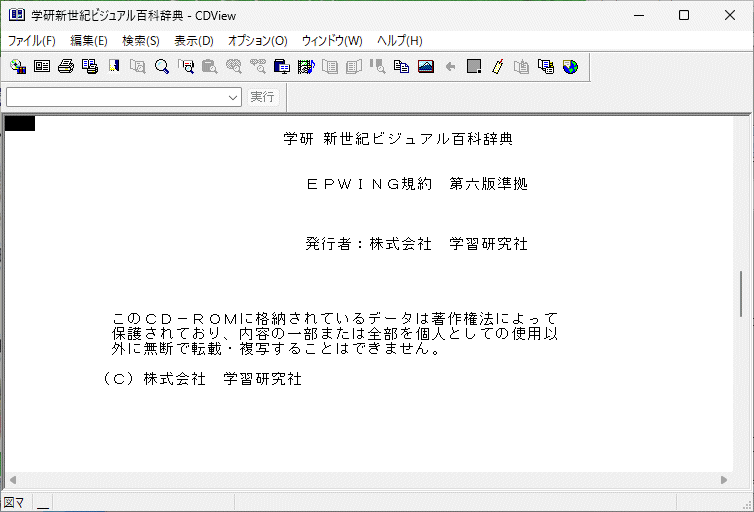Click the horizontal scrollbar right arrow

724,480
